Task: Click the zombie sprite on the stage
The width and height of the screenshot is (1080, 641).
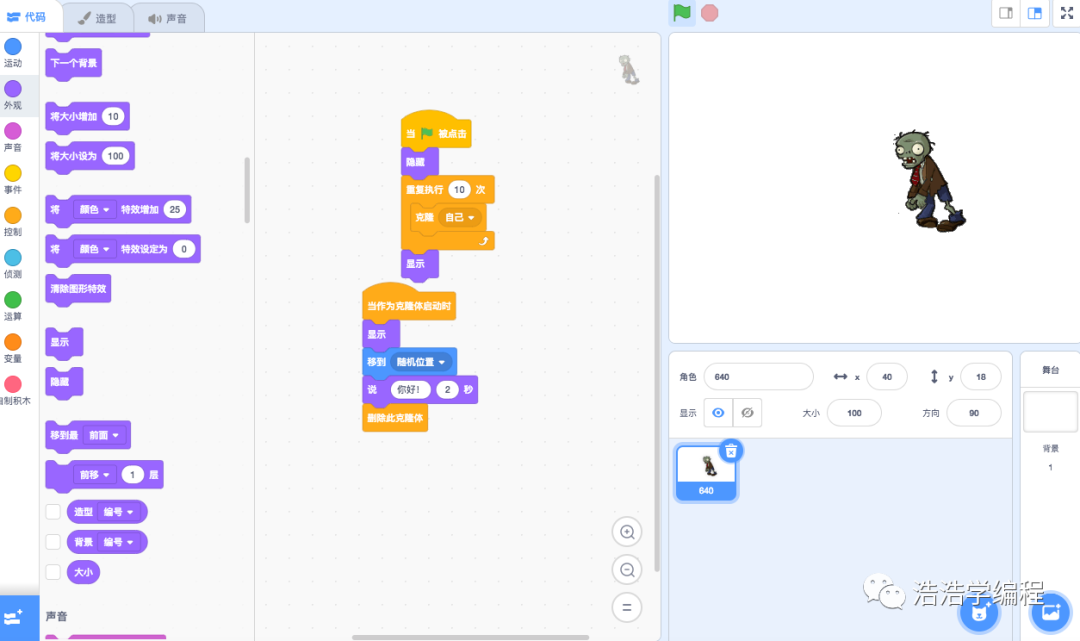Action: coord(928,180)
